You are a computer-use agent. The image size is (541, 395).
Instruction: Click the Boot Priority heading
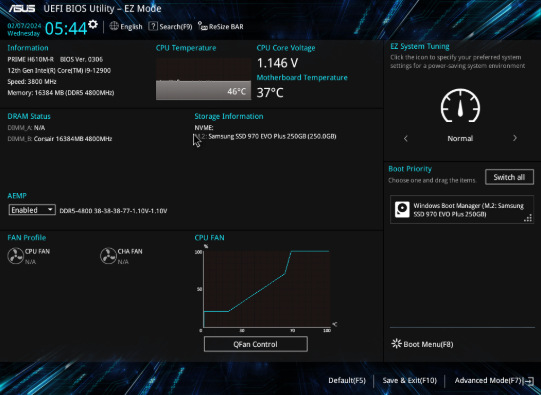(x=410, y=169)
